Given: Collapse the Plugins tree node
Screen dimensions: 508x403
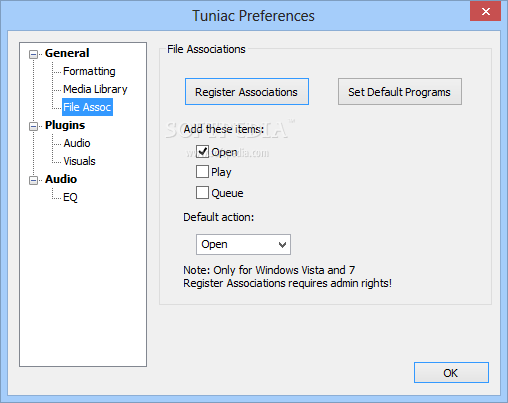Looking at the screenshot, I should 33,126.
